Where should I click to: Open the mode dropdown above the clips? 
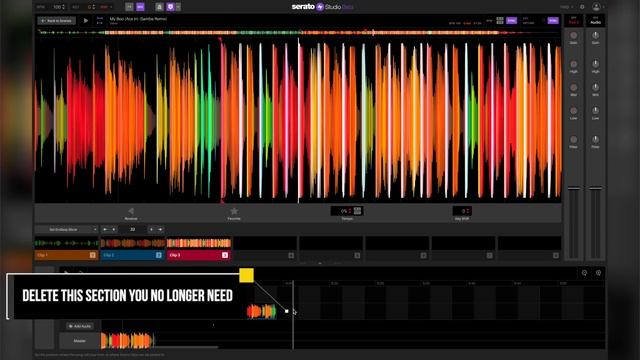tap(66, 229)
